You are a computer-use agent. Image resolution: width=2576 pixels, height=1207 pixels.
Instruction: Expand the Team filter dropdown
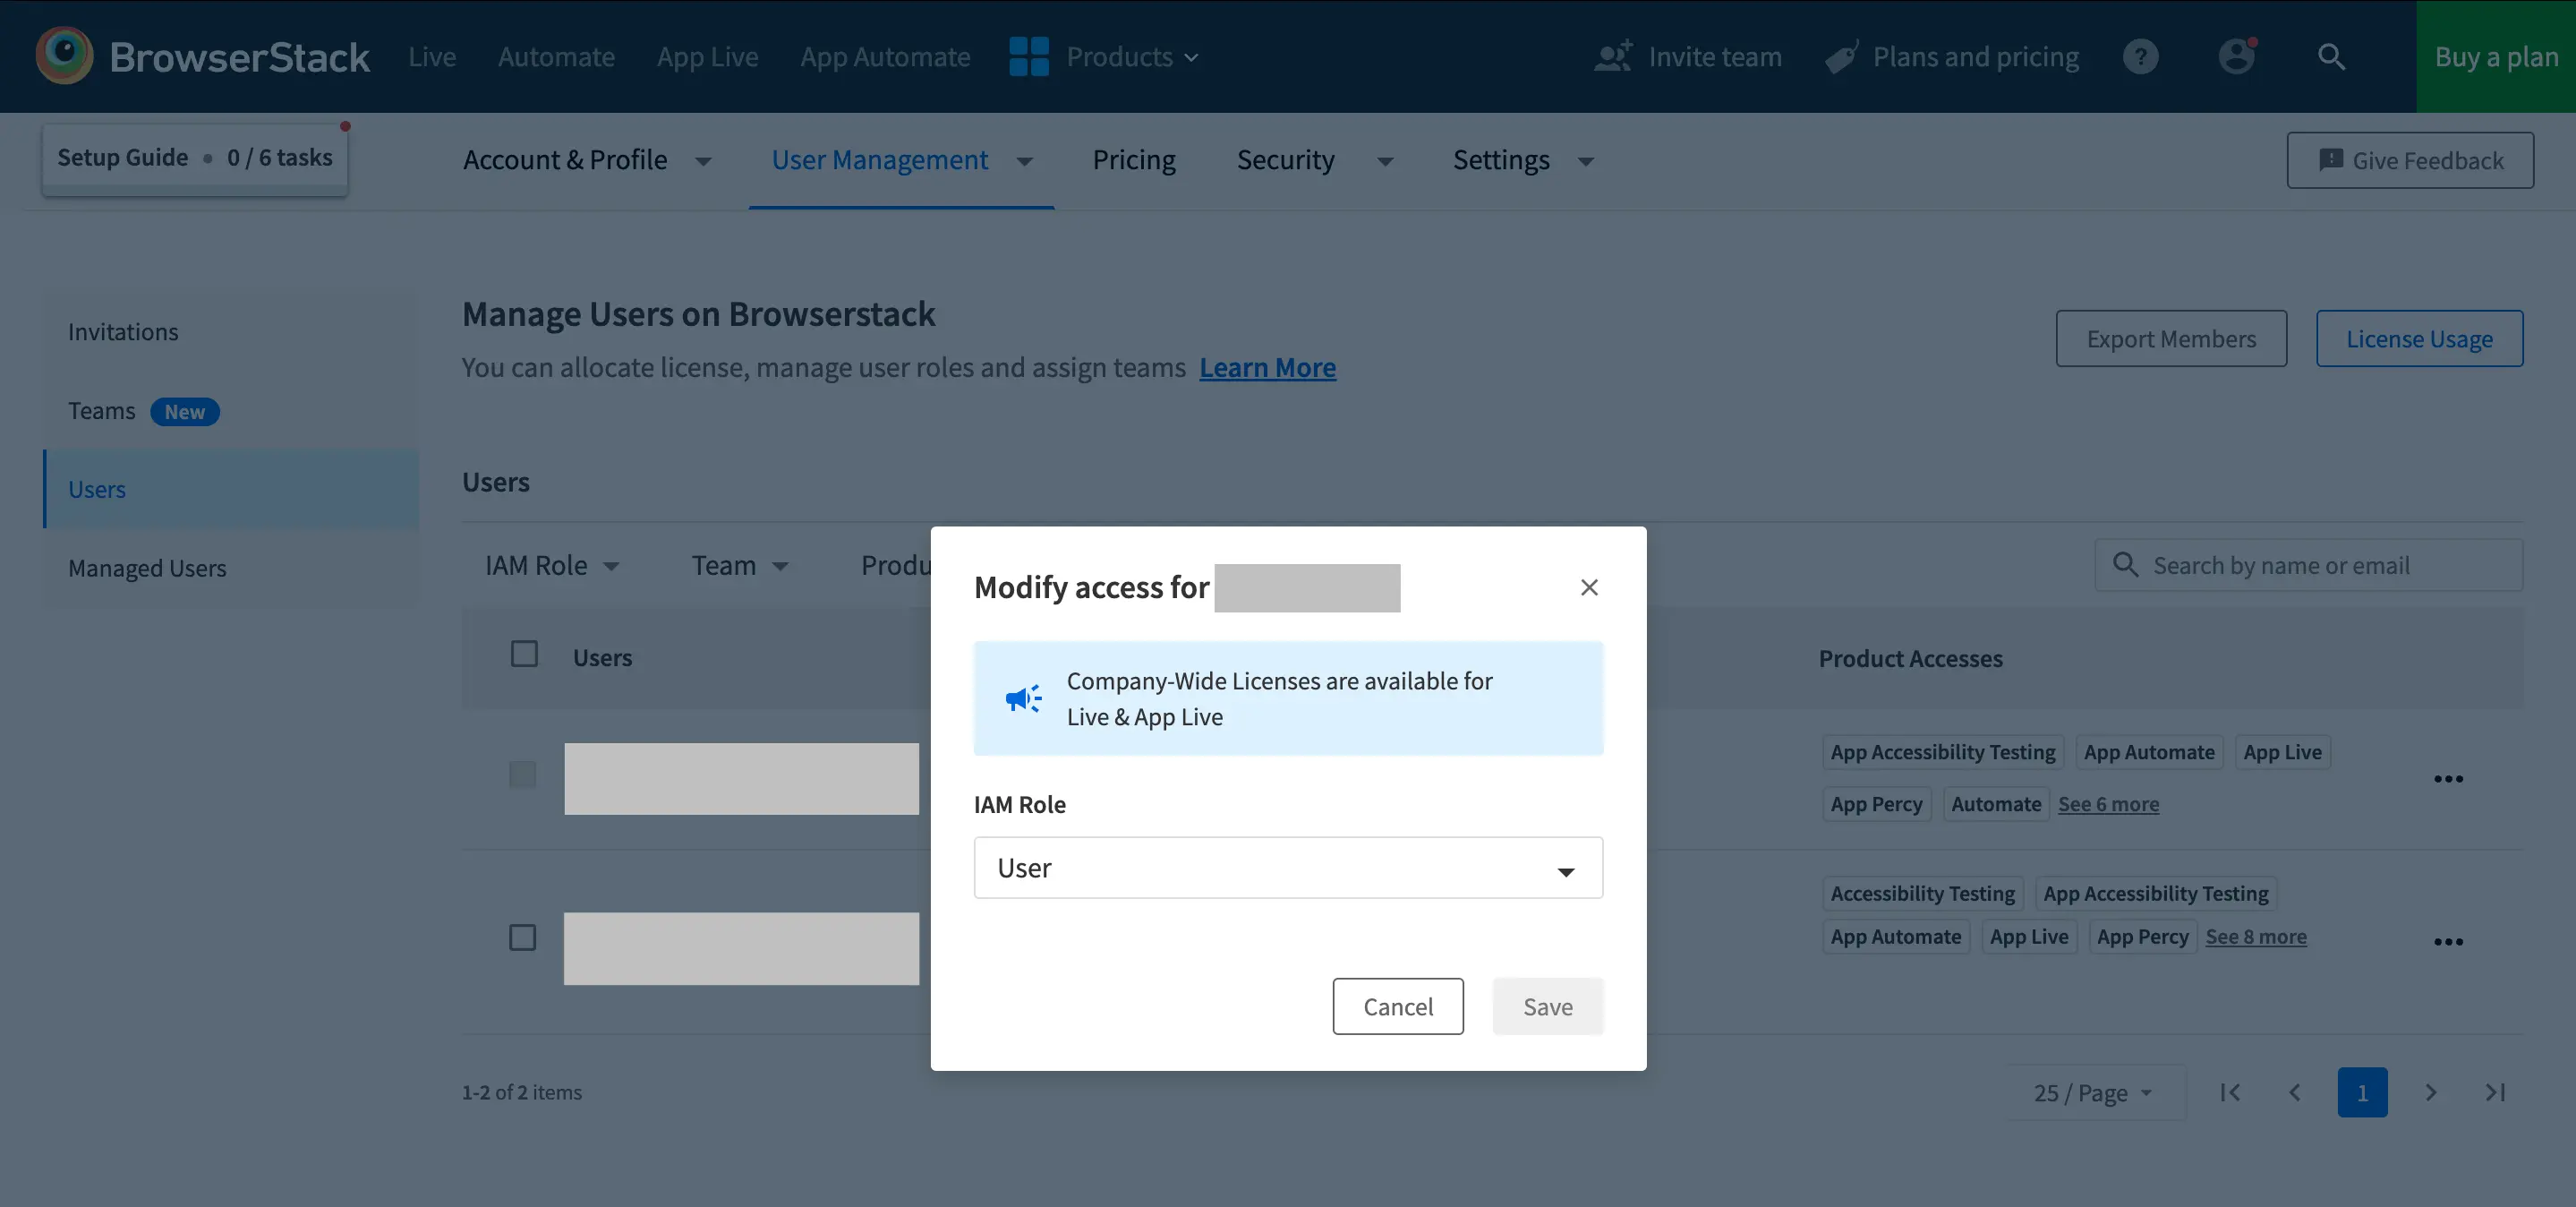pos(740,566)
